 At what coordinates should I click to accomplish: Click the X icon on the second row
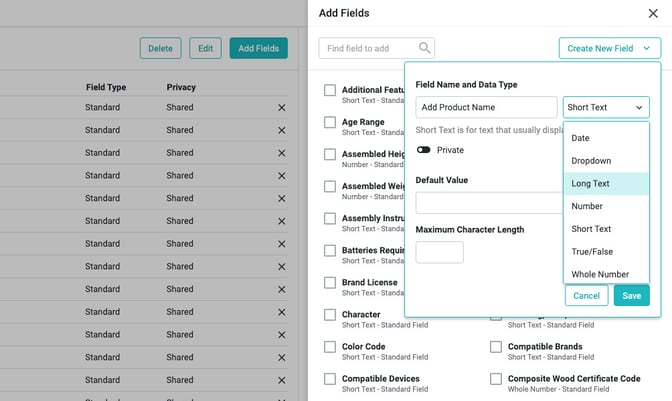point(281,130)
